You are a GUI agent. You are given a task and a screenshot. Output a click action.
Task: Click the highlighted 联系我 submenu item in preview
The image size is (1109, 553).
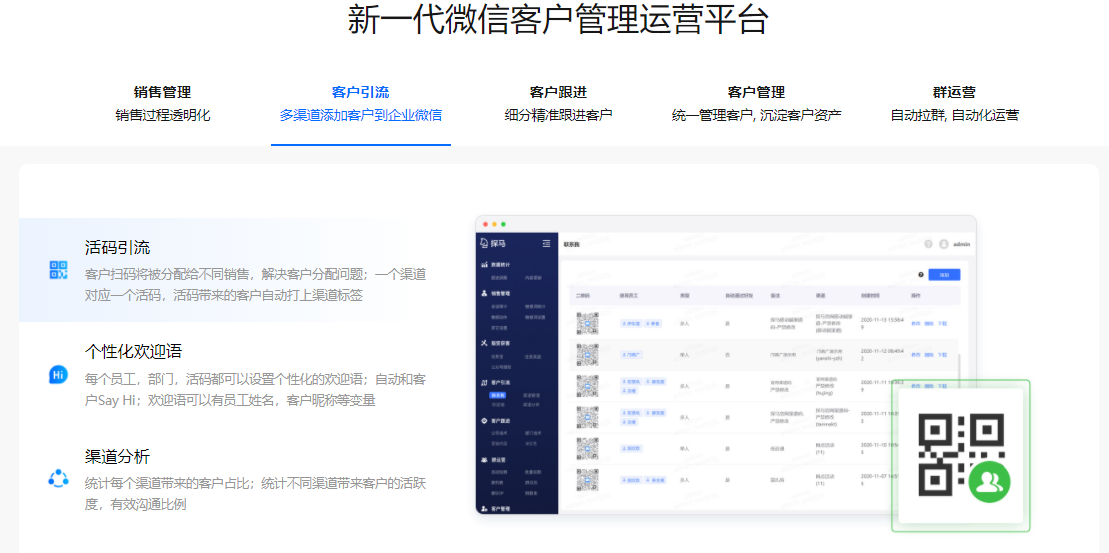tap(499, 395)
